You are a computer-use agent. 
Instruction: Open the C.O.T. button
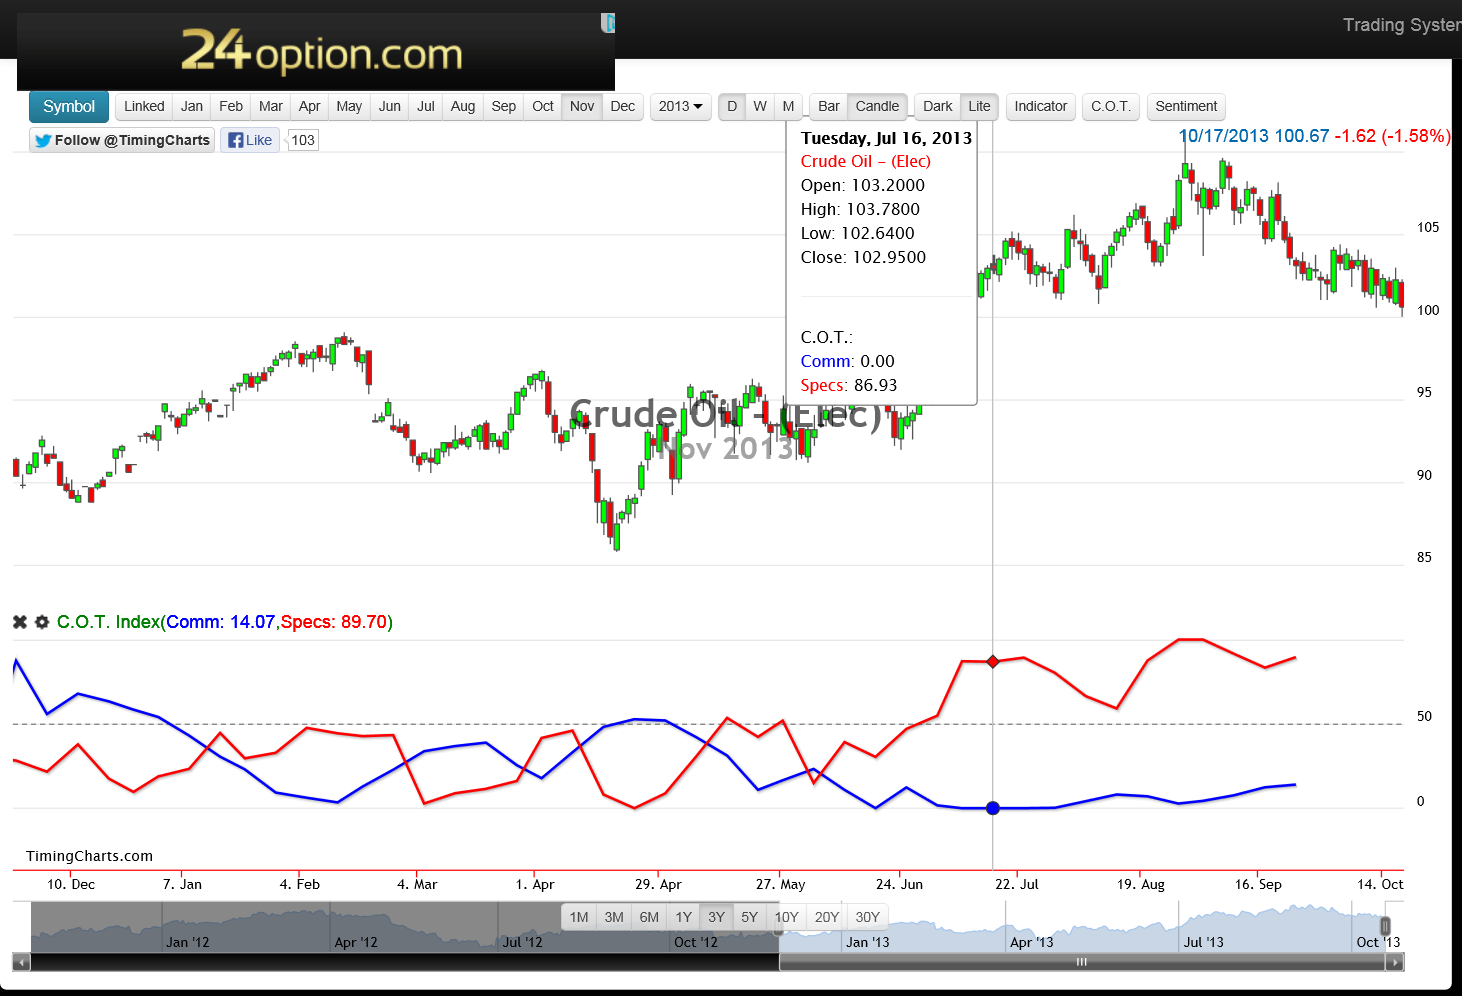pos(1110,106)
